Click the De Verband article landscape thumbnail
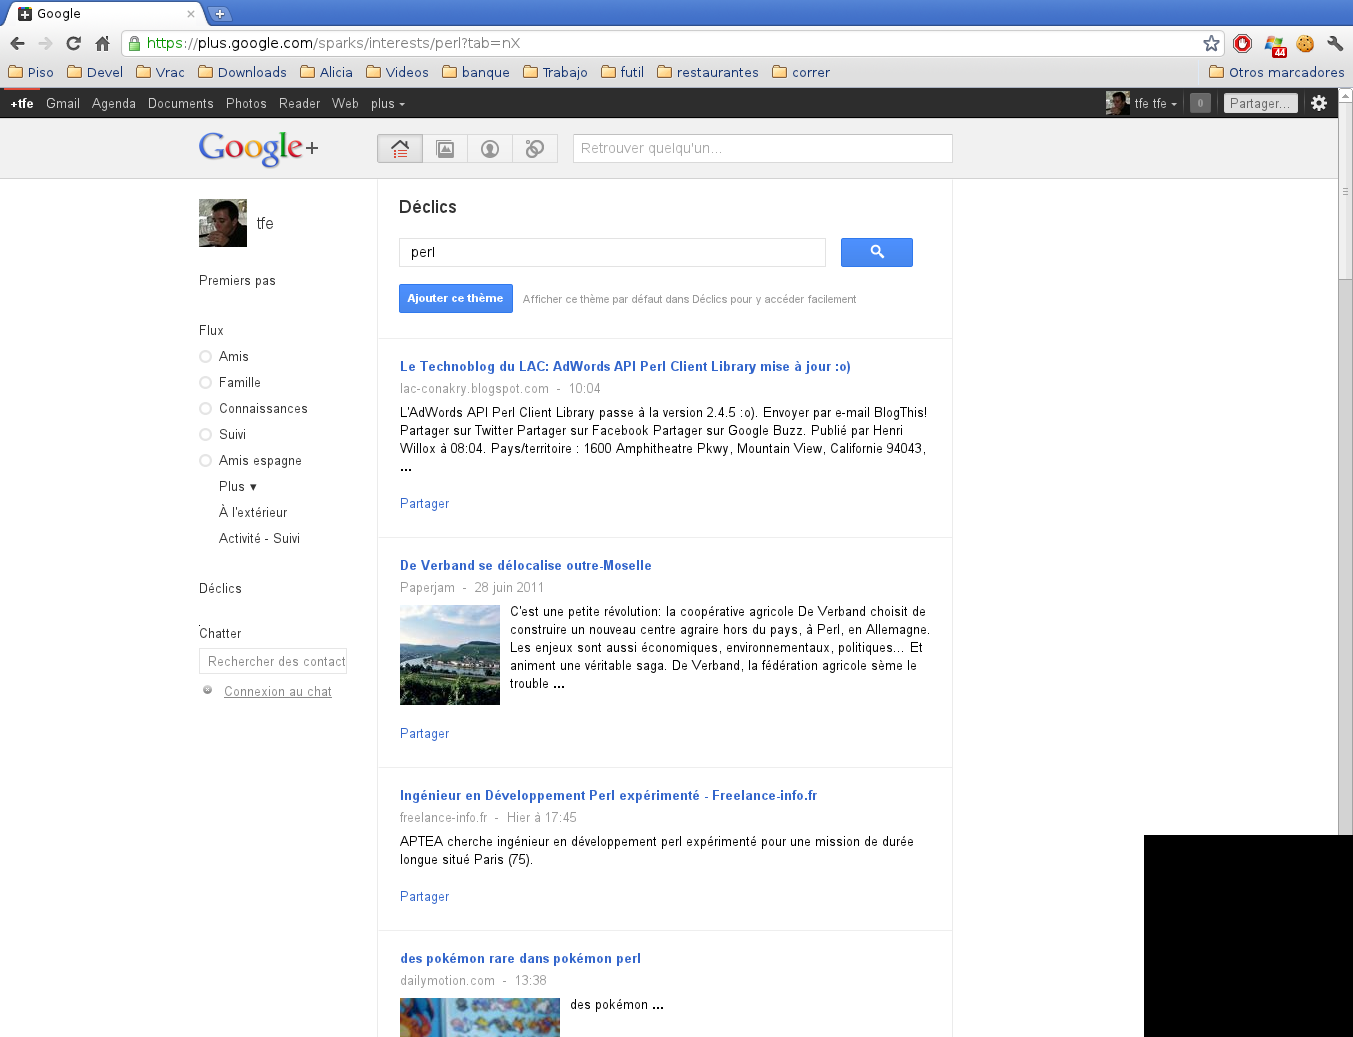 click(x=450, y=655)
